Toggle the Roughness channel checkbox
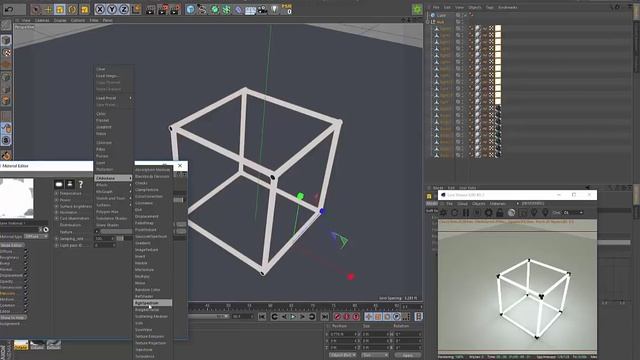Screen dimensions: 640x360 (26, 258)
